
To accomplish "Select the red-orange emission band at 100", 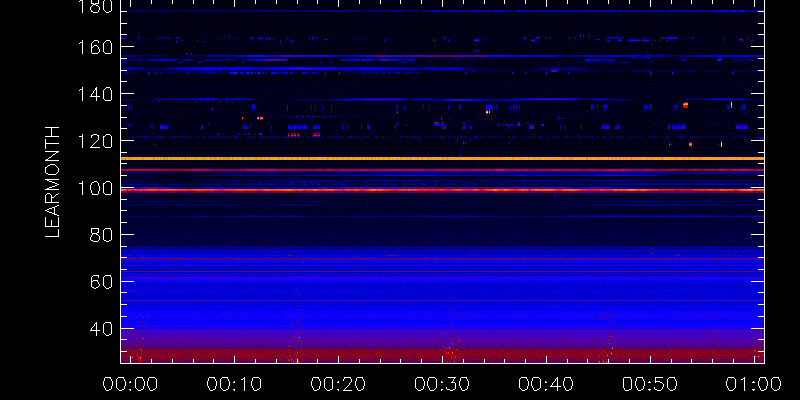I will tap(442, 190).
